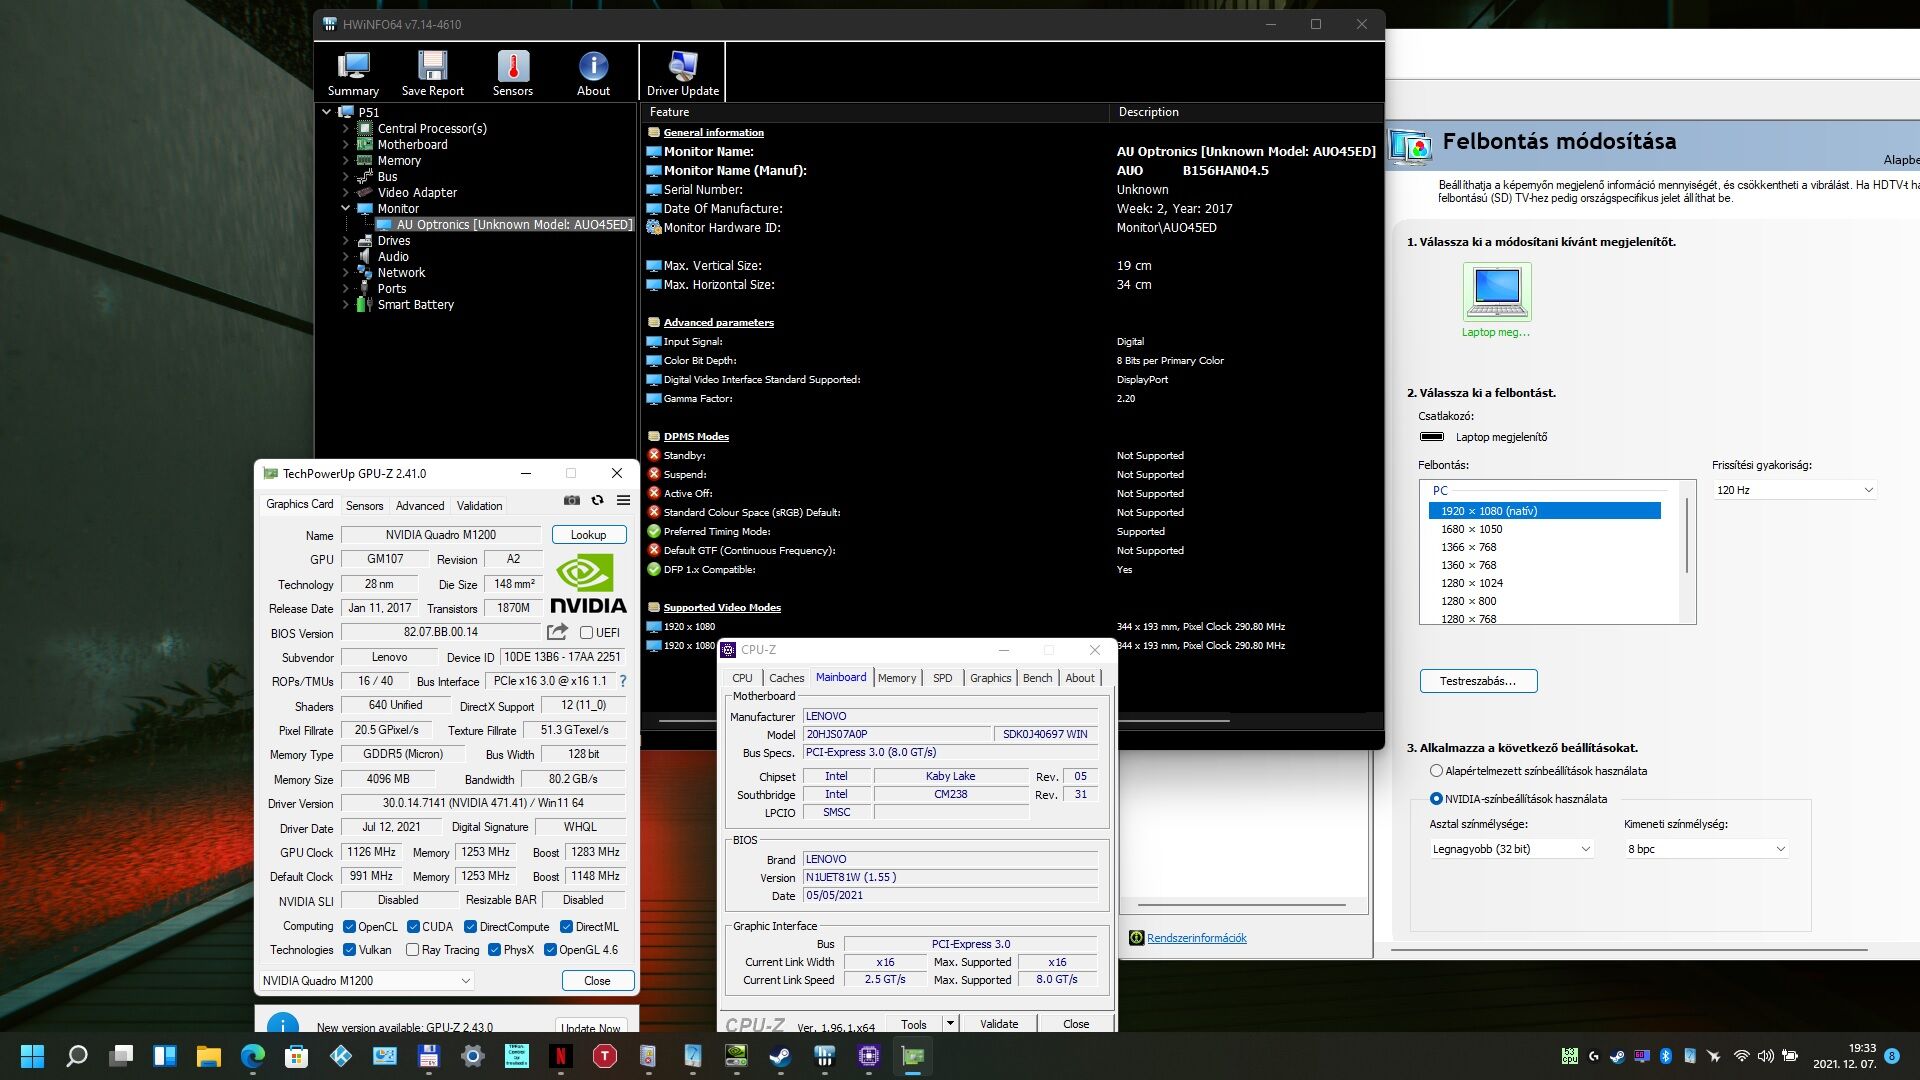This screenshot has width=1920, height=1080.
Task: Expand the Video Adapter tree node
Action: [346, 193]
